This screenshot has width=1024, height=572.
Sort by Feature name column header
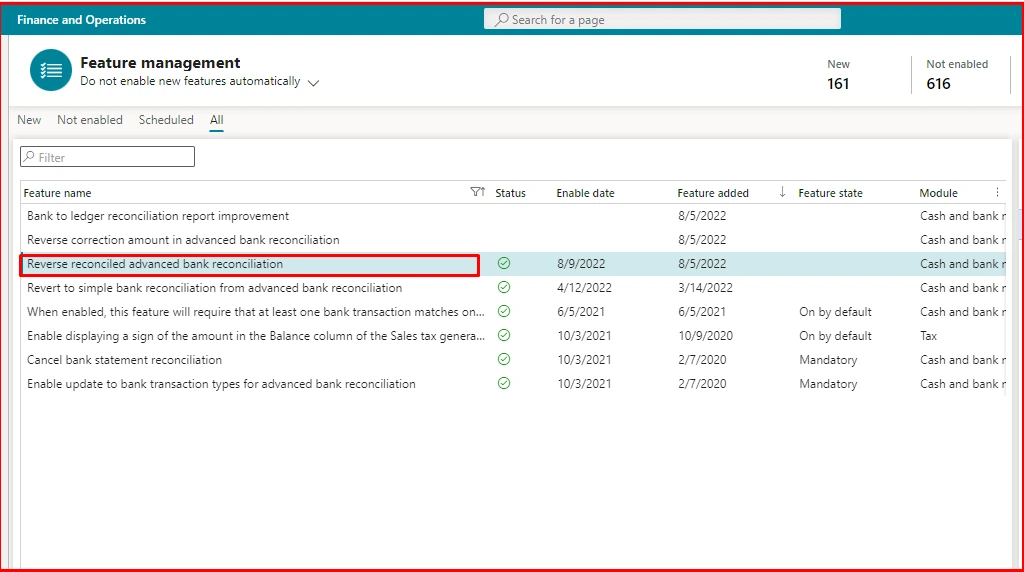point(57,193)
